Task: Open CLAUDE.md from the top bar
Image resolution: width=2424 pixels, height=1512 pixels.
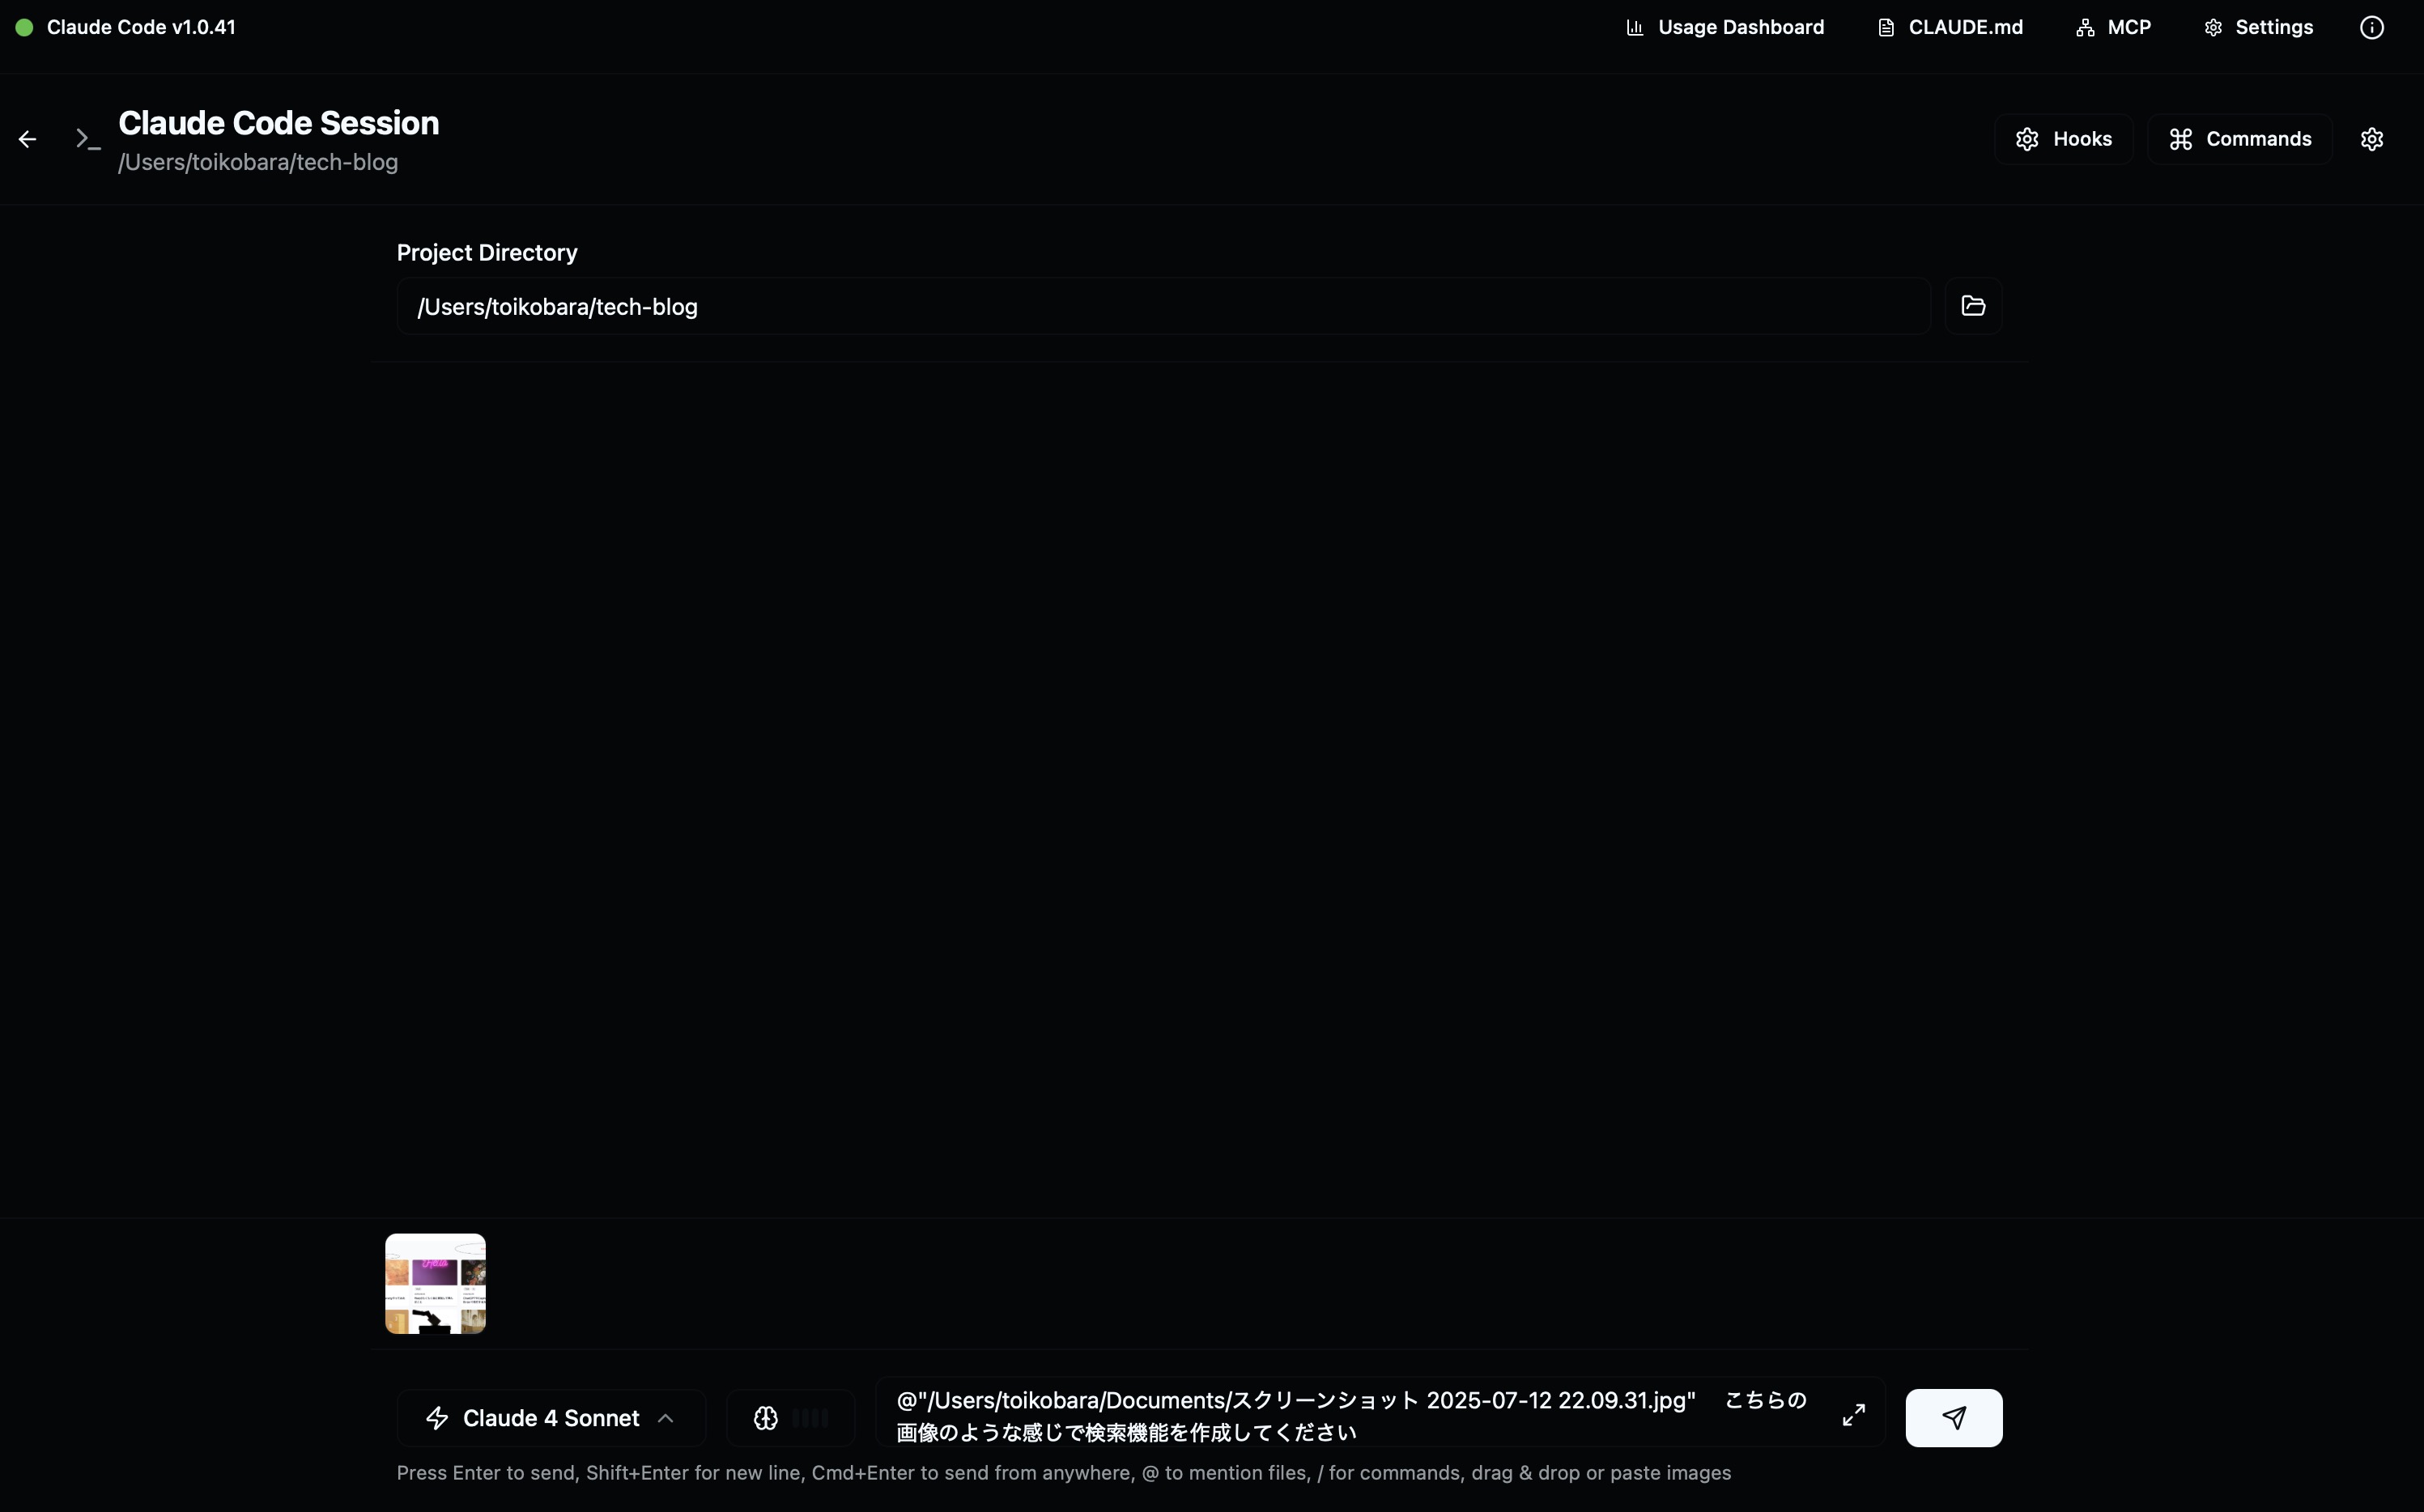Action: click(1948, 27)
